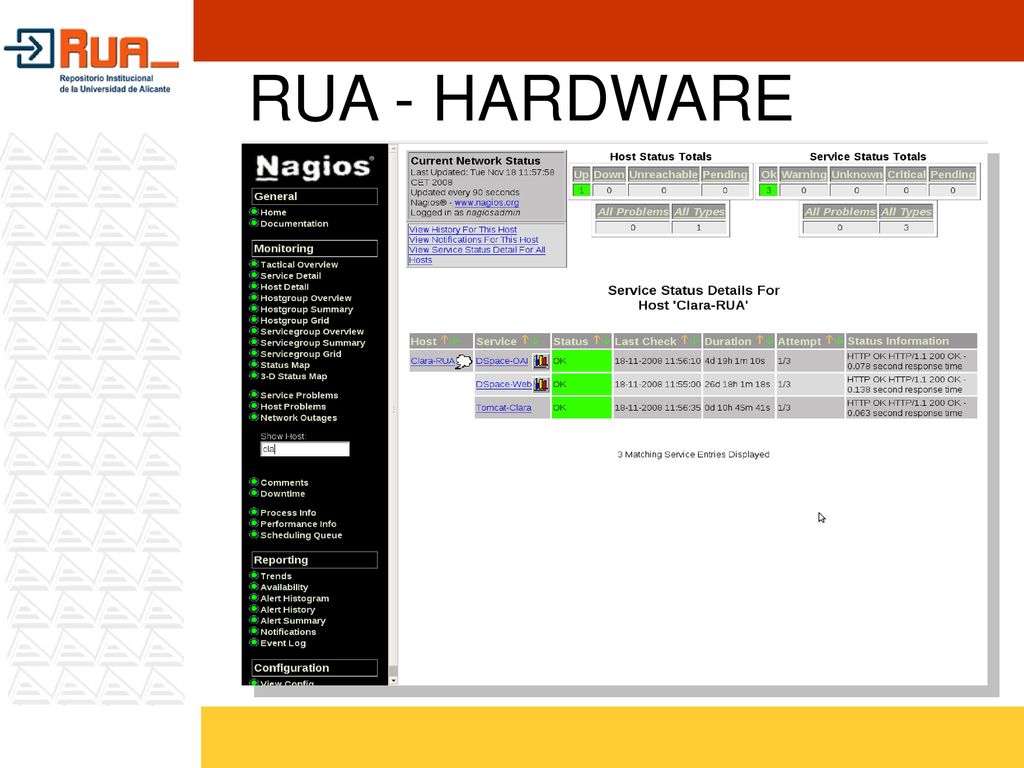Open the graph icon beside DSpace-OAI
The height and width of the screenshot is (768, 1024).
tap(541, 361)
